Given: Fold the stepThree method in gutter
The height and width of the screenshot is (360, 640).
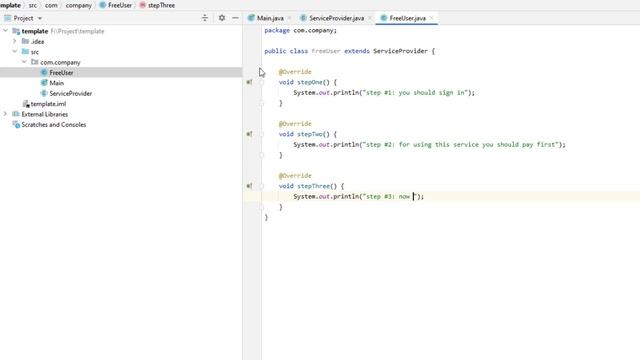Looking at the screenshot, I should pos(261,186).
